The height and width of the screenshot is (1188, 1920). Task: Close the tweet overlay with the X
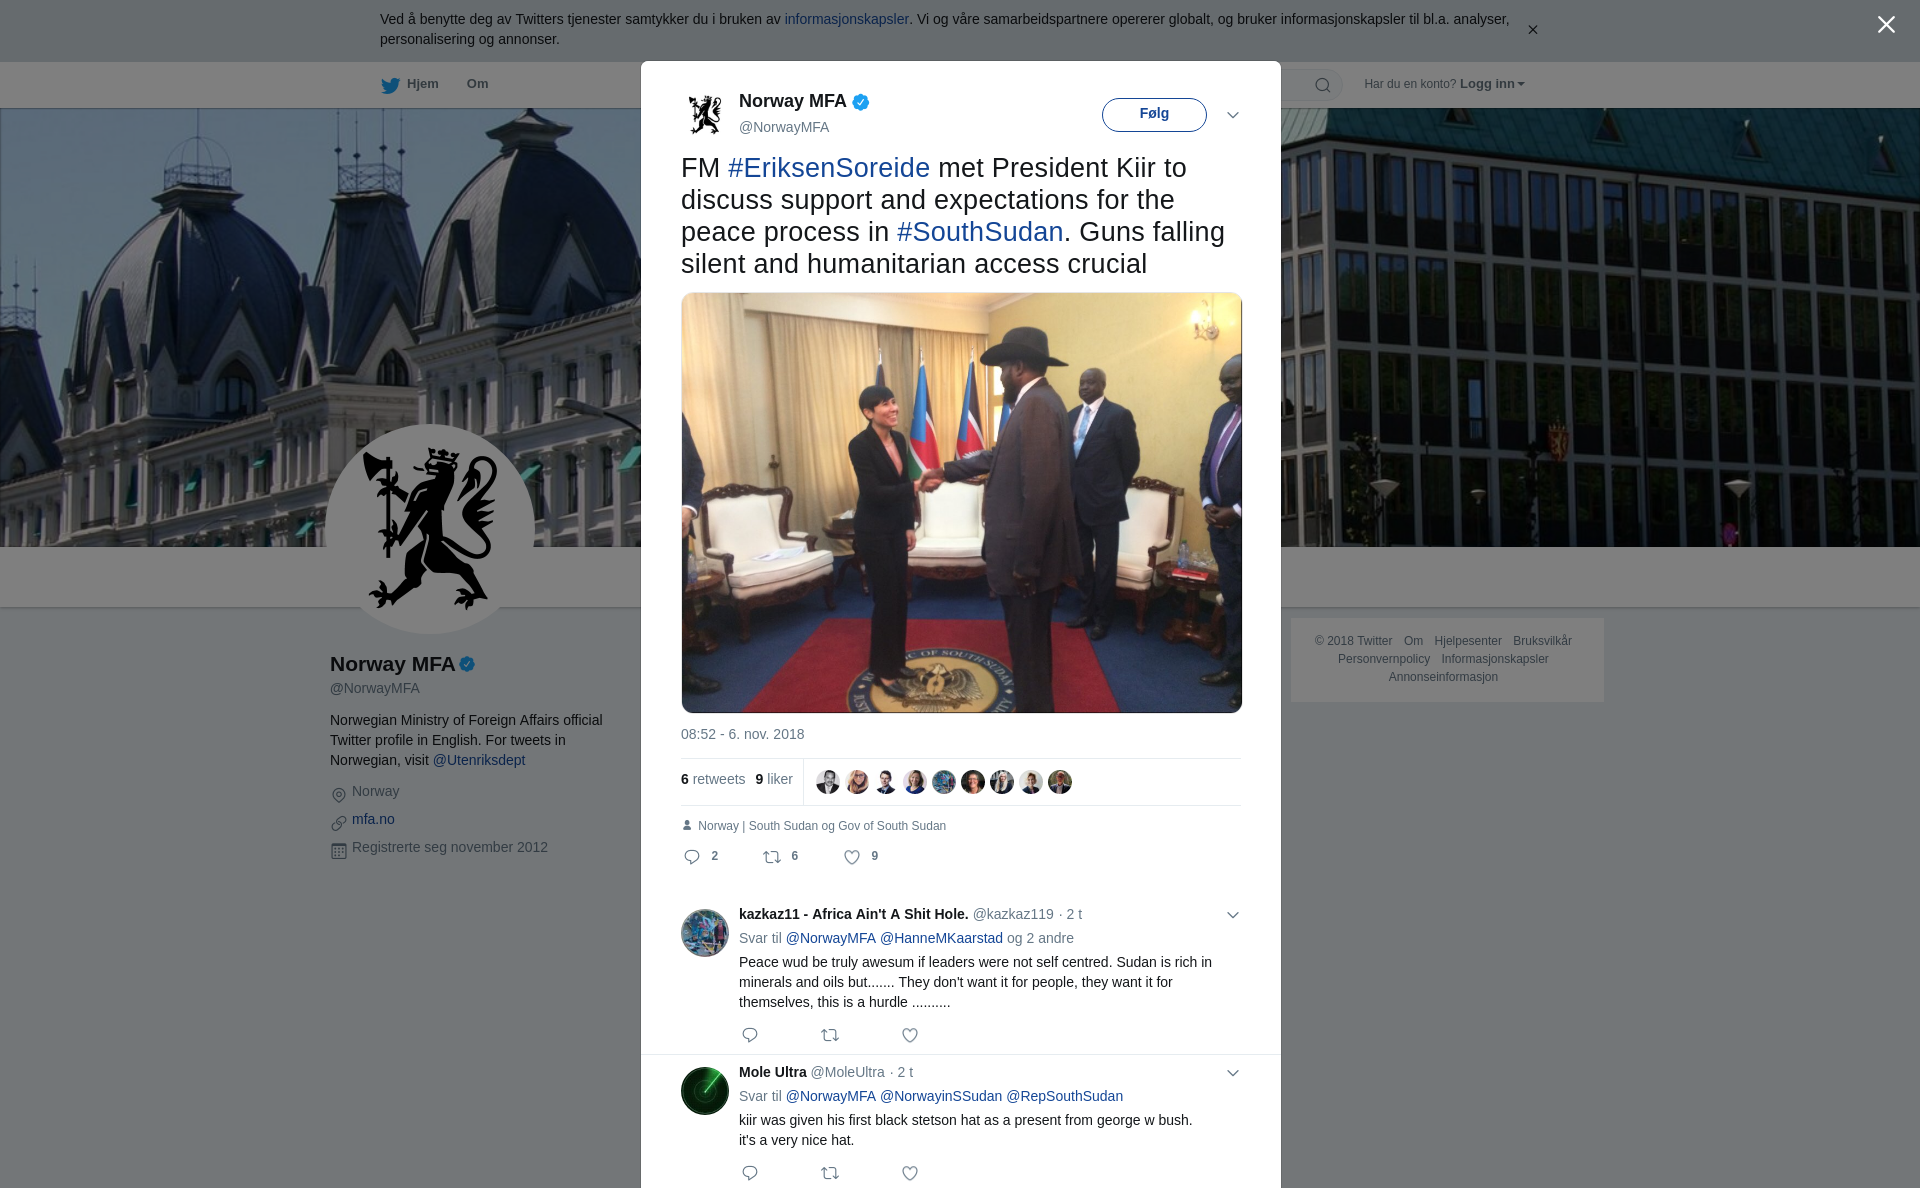(1886, 25)
